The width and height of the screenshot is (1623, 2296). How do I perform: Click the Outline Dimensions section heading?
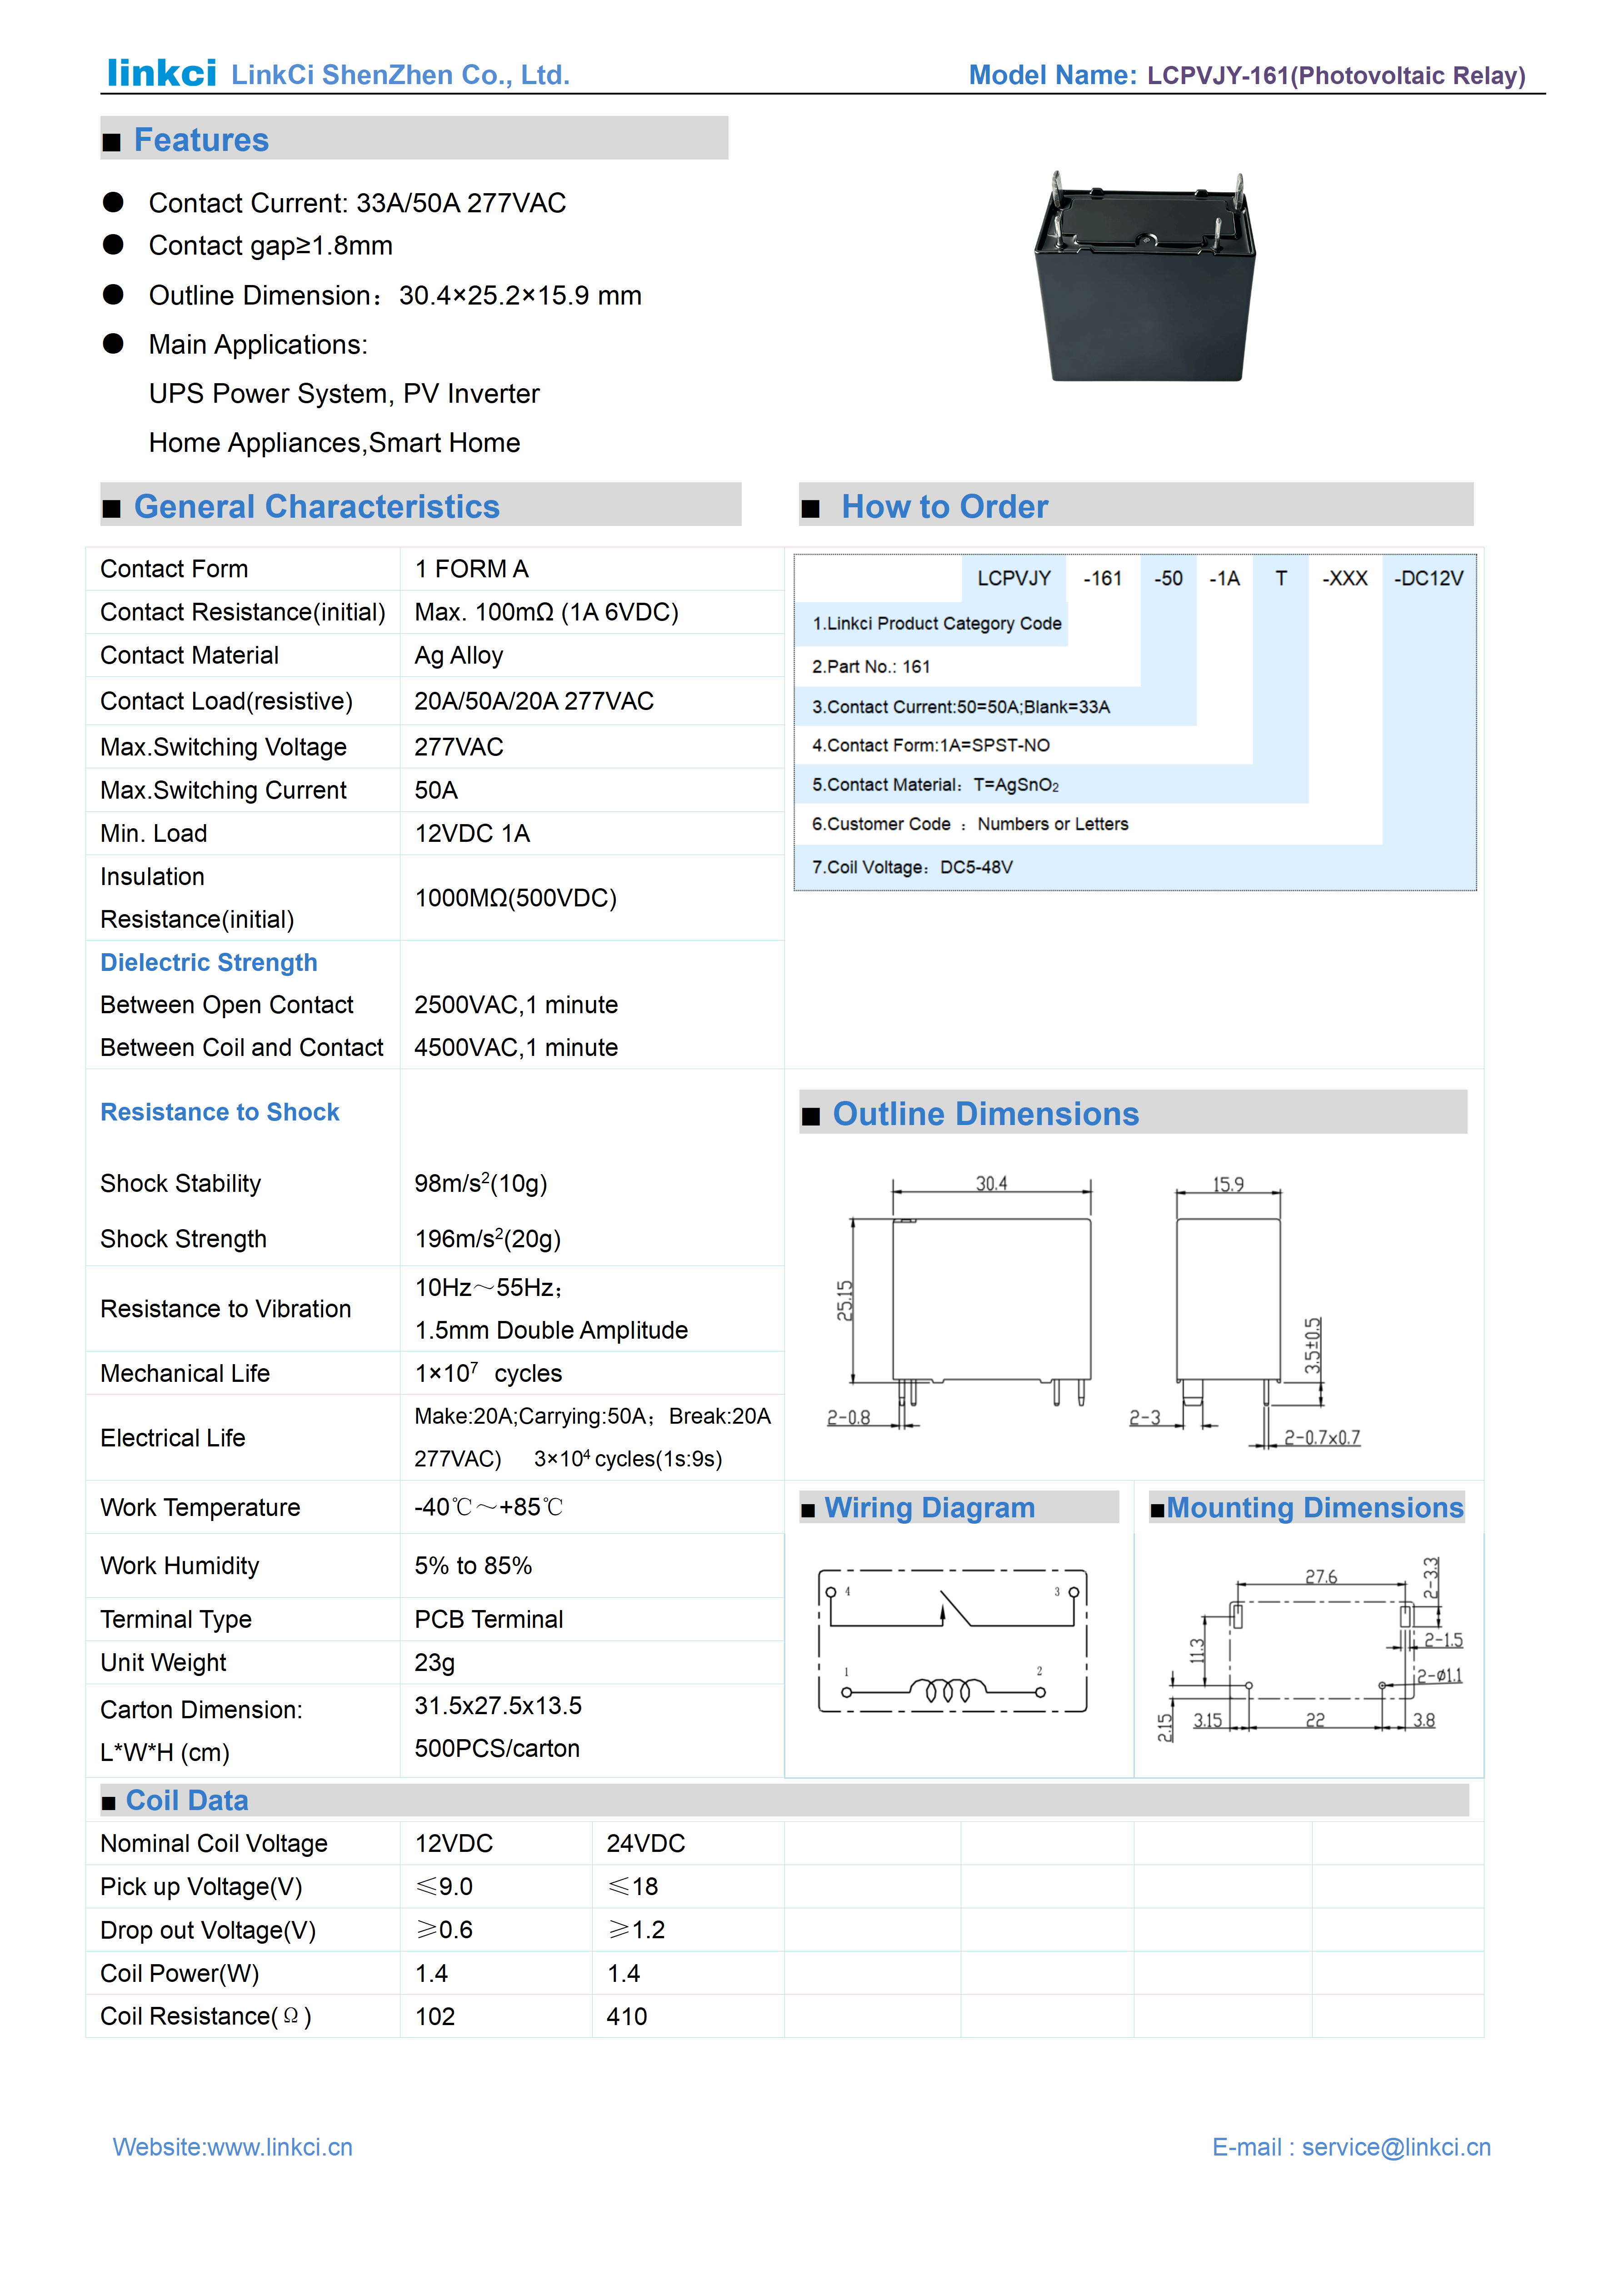click(x=985, y=1114)
